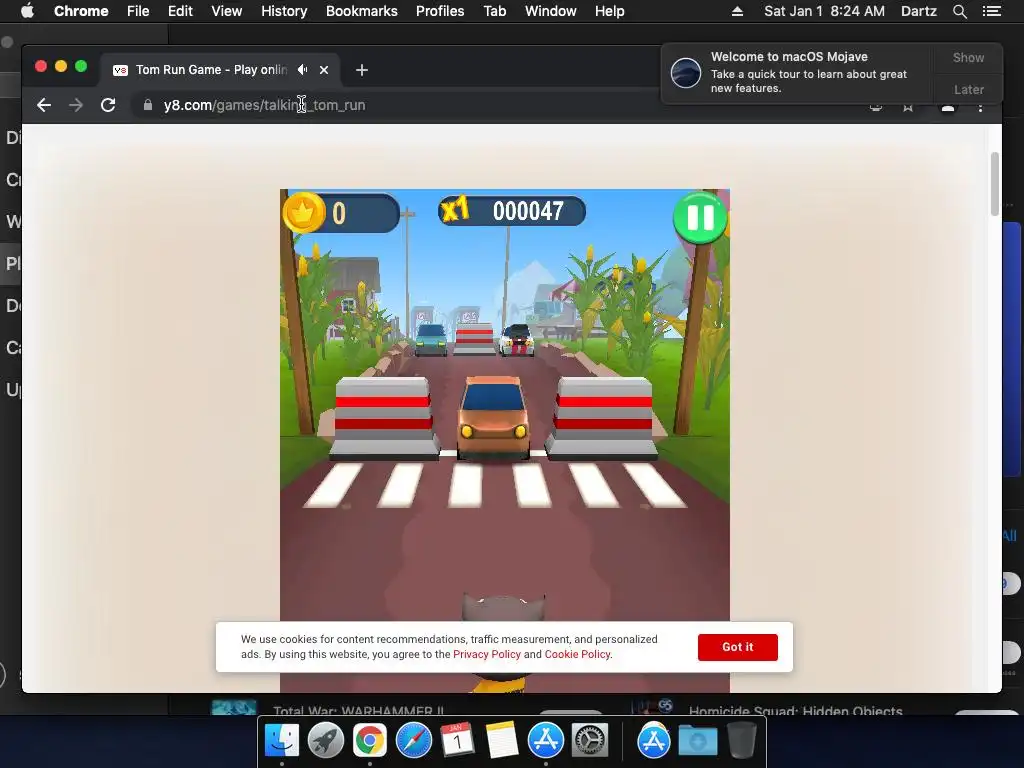
Task: Click the date and time in menu bar
Action: tap(824, 11)
